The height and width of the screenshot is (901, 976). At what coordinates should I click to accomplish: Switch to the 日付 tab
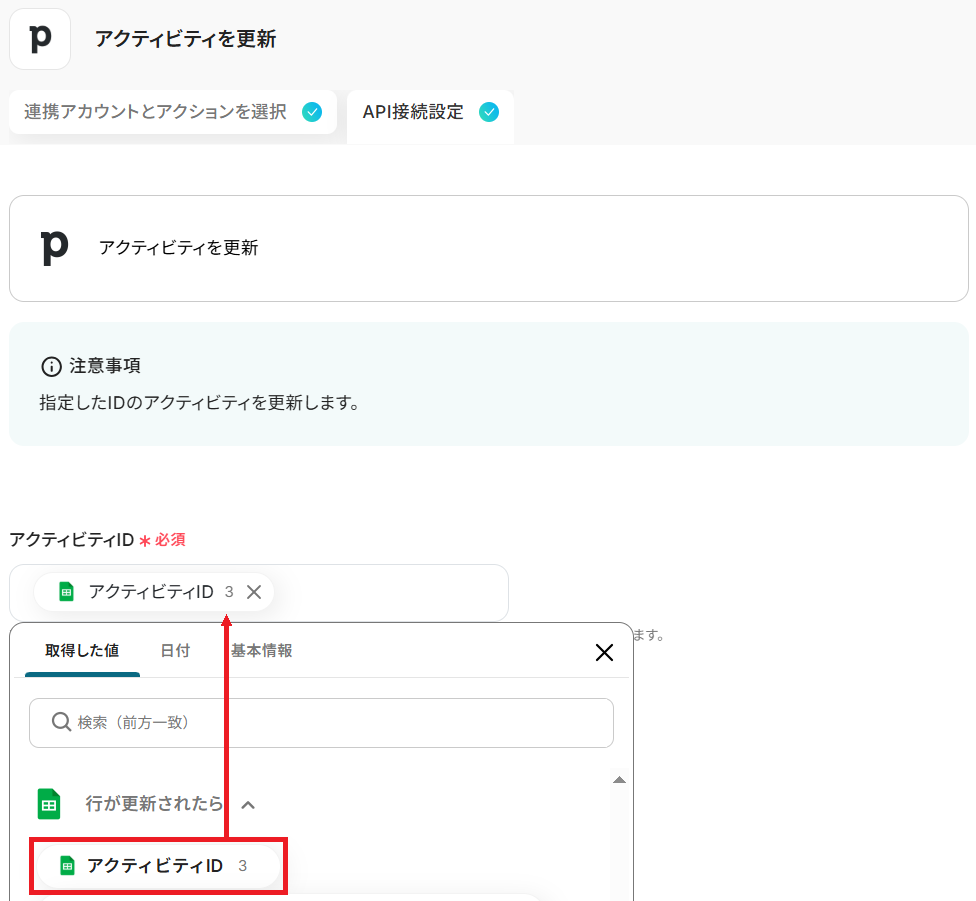click(x=175, y=650)
